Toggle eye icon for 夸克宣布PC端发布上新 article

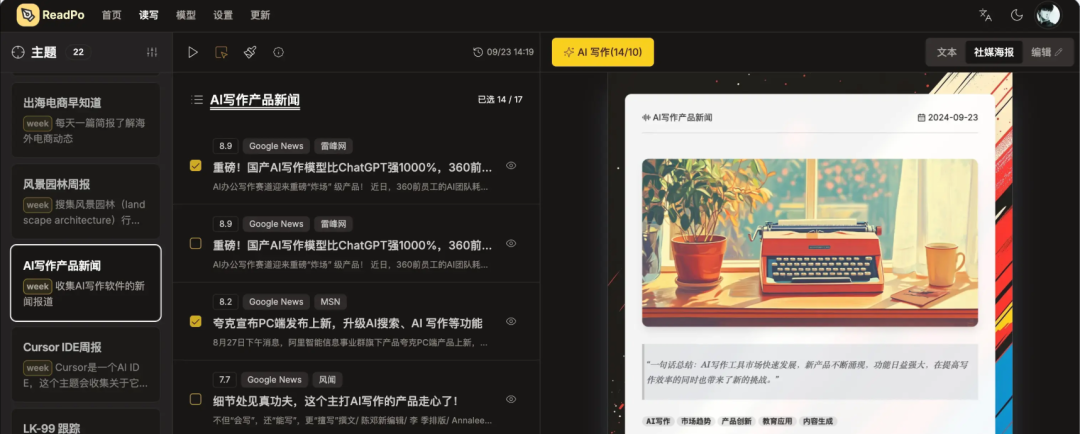click(511, 322)
